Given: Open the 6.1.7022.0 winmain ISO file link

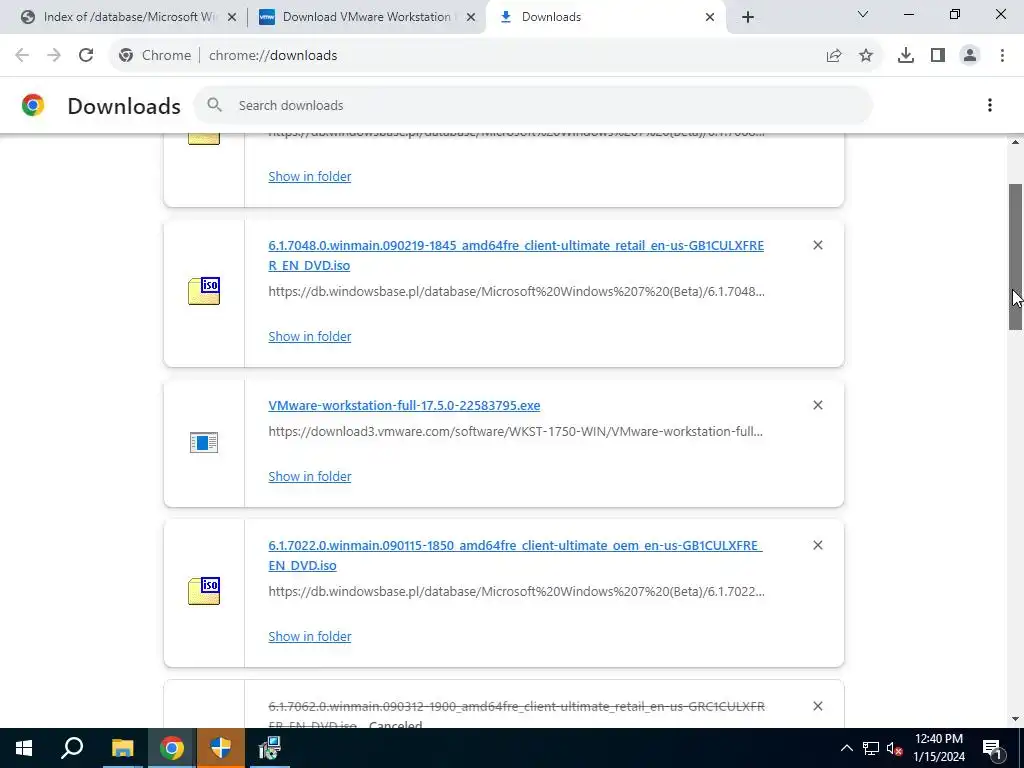Looking at the screenshot, I should 515,555.
